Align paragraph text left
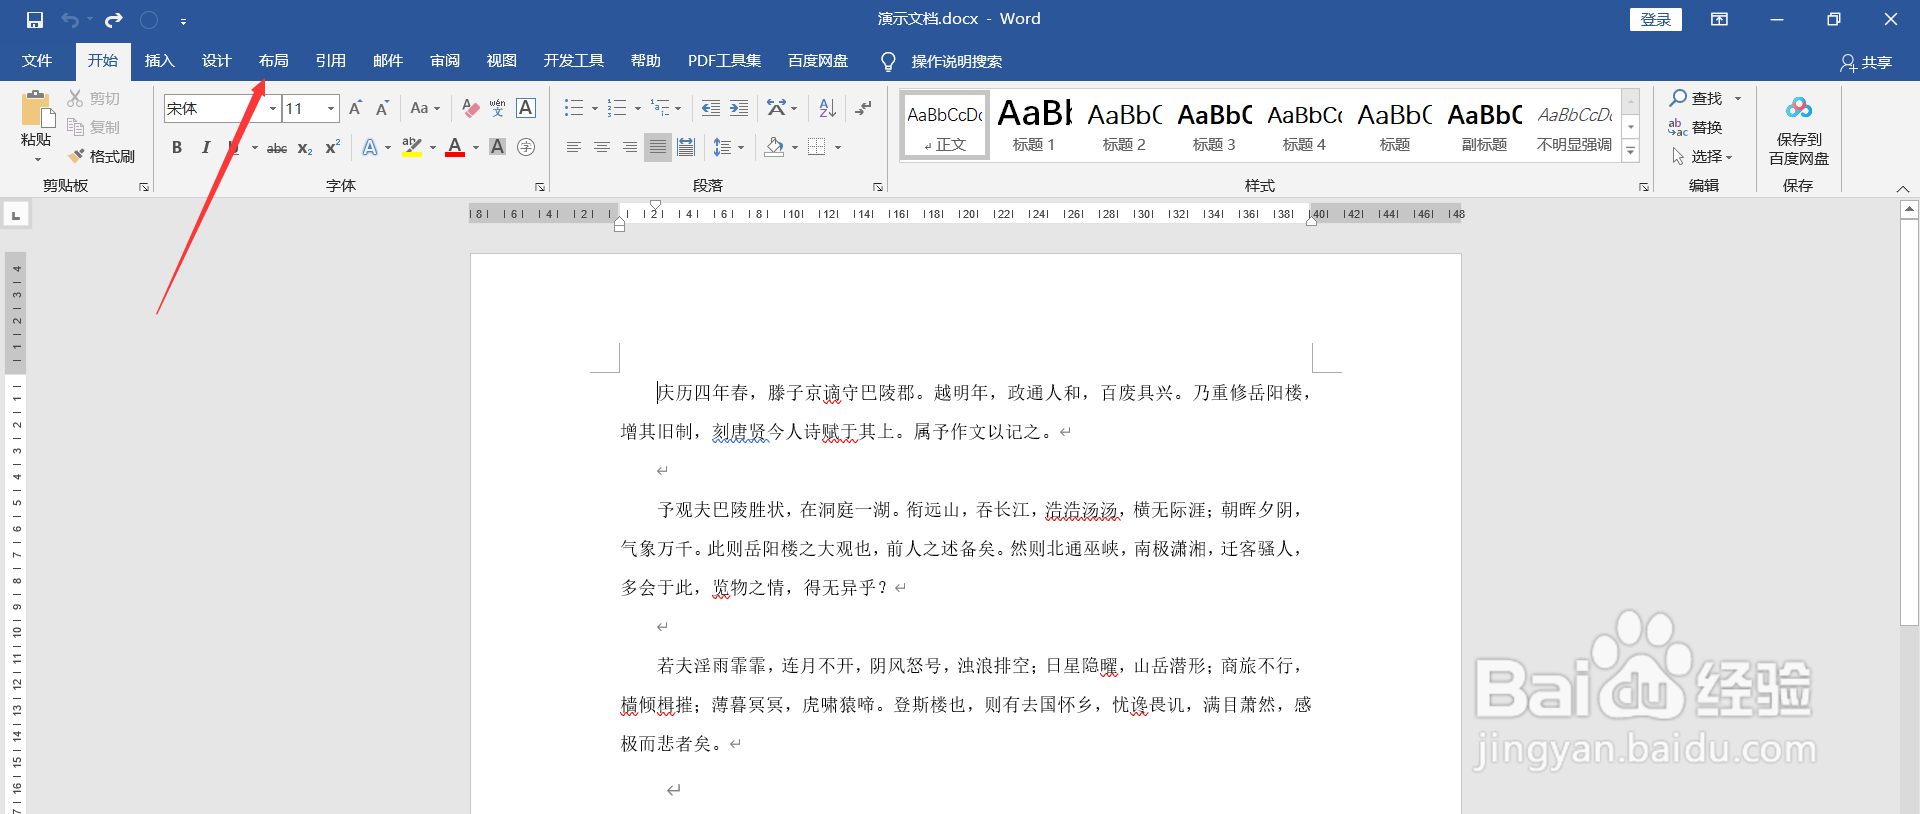This screenshot has height=814, width=1920. click(x=573, y=148)
